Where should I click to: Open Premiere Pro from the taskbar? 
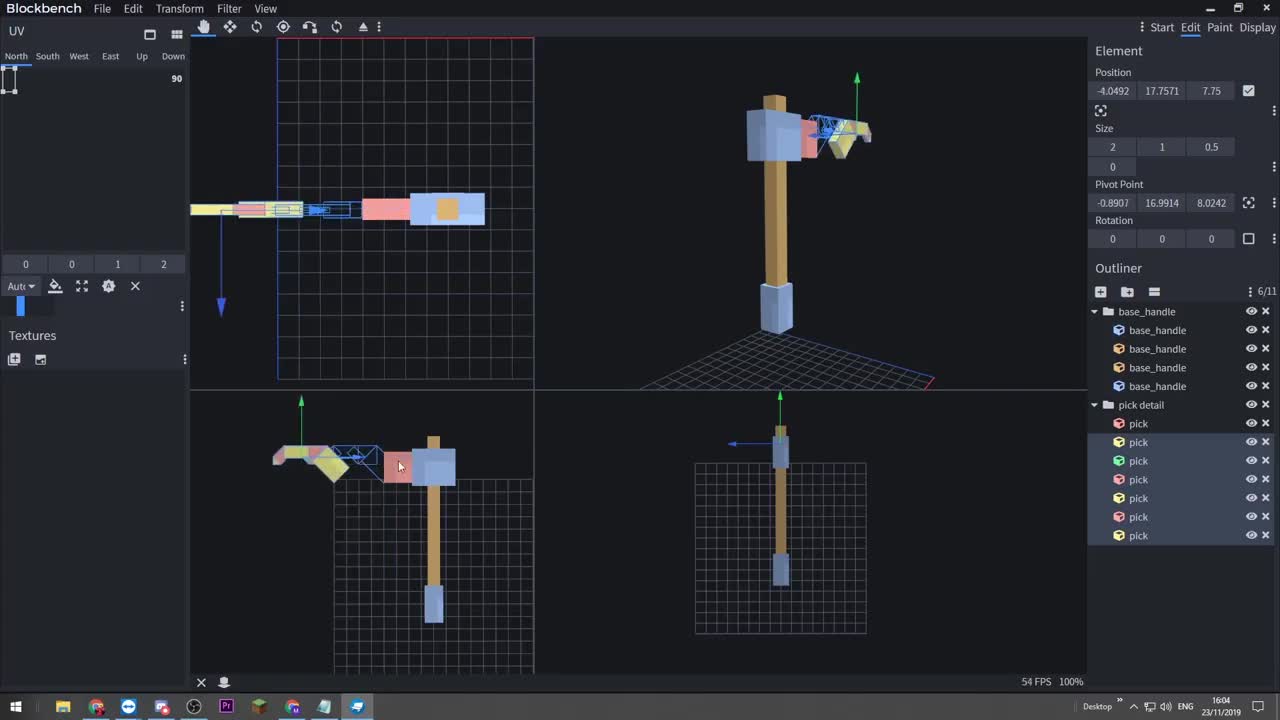pos(226,706)
